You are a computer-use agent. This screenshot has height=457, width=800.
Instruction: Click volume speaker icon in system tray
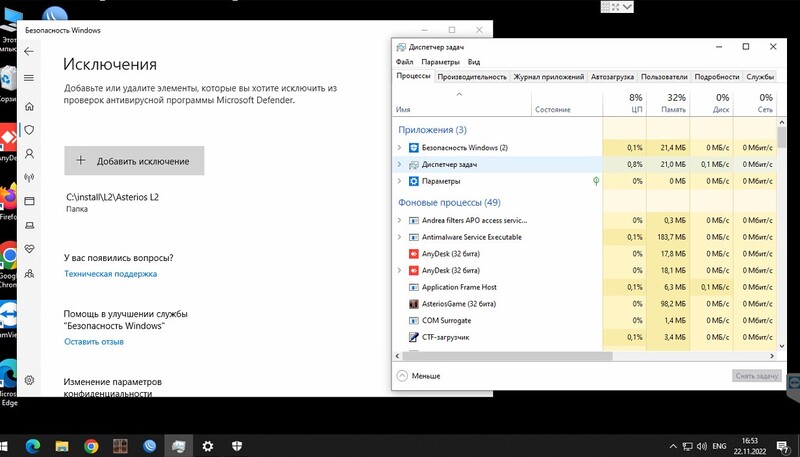click(702, 447)
